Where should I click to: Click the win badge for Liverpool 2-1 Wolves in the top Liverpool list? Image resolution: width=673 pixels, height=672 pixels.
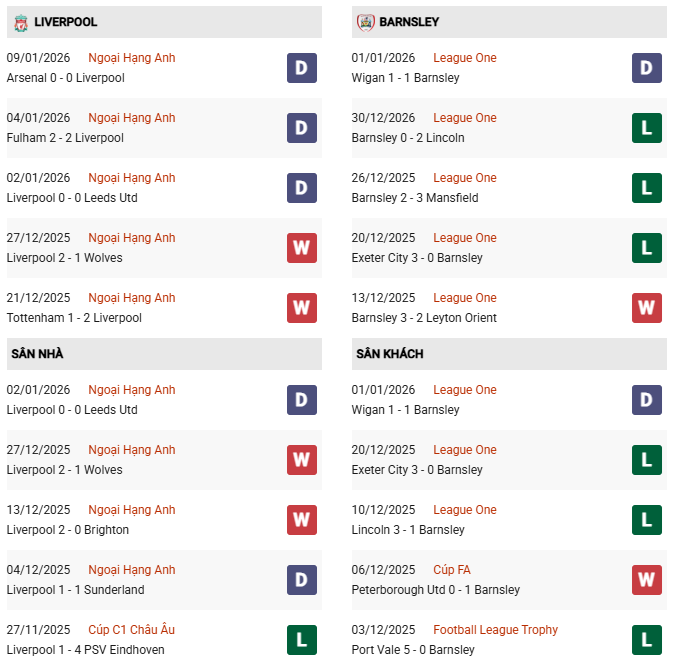302,248
